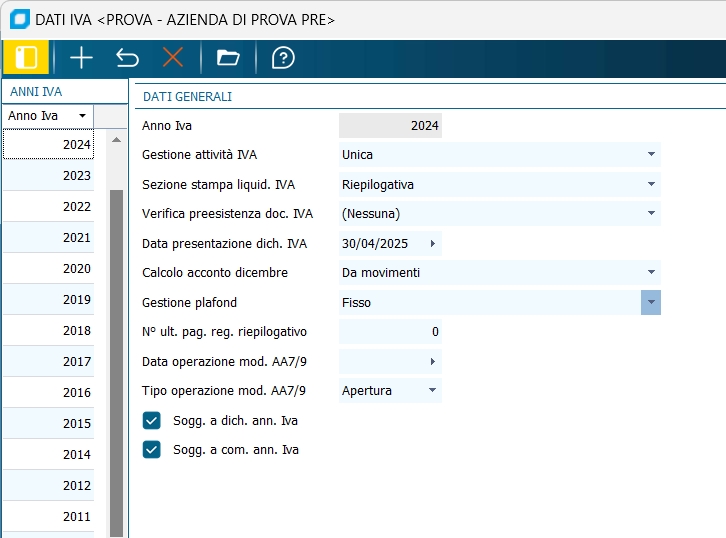
Task: Open Gestione plafond dropdown arrow
Action: click(x=651, y=302)
